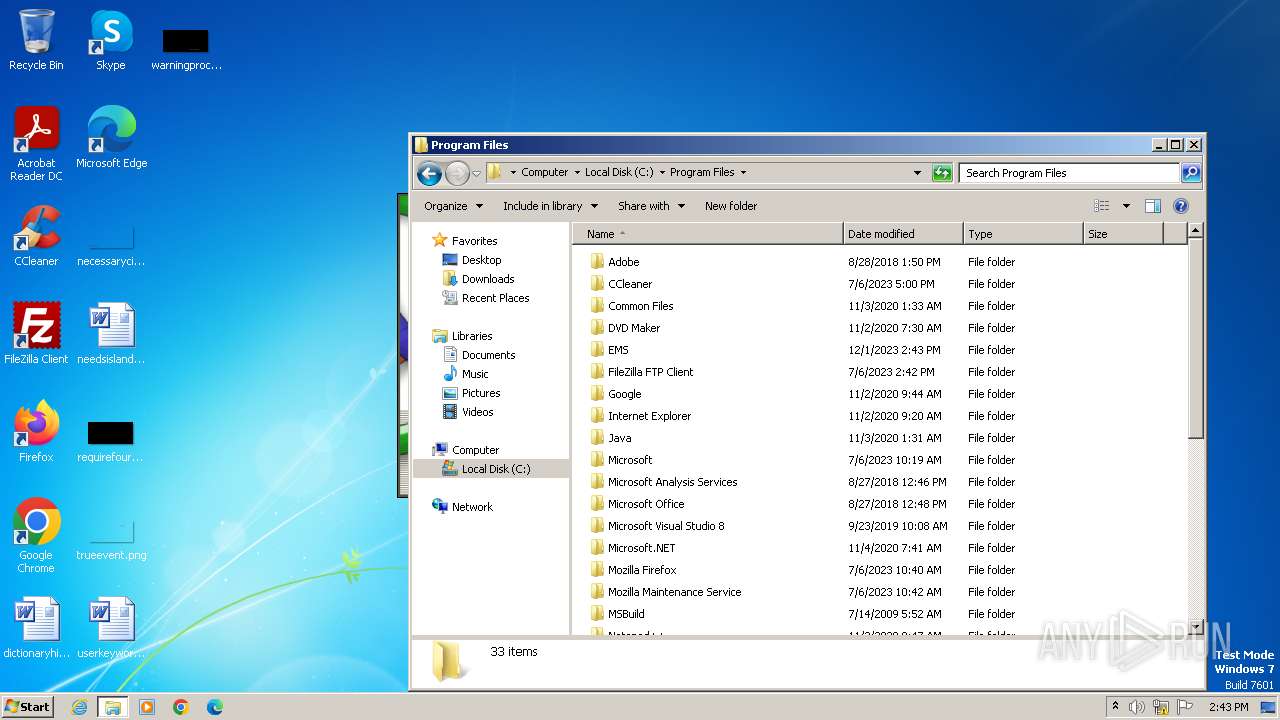Viewport: 1280px width, 720px height.
Task: Expand dropdown after Computer breadcrumb
Action: pyautogui.click(x=577, y=172)
